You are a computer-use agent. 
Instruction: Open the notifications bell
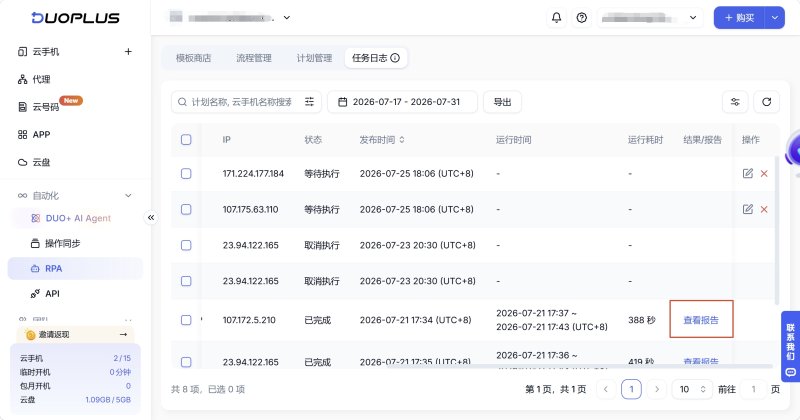point(556,18)
